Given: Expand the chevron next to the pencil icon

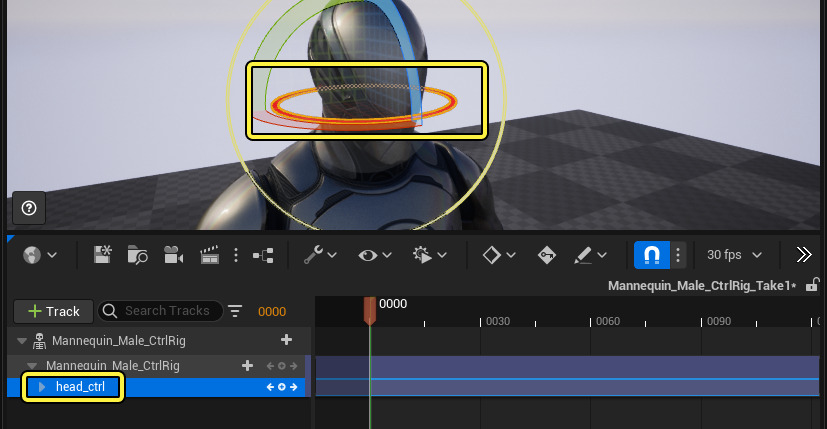Looking at the screenshot, I should [x=602, y=255].
